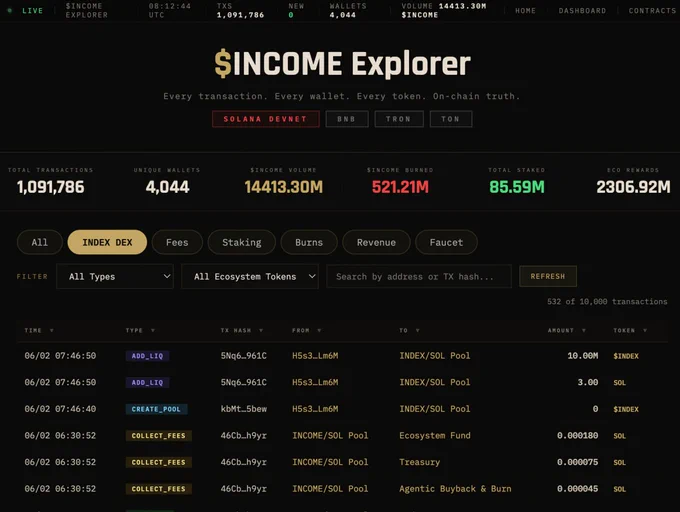Viewport: 680px width, 512px height.
Task: Click COLLECT_FEES badge in 0.000180 row
Action: 158,436
